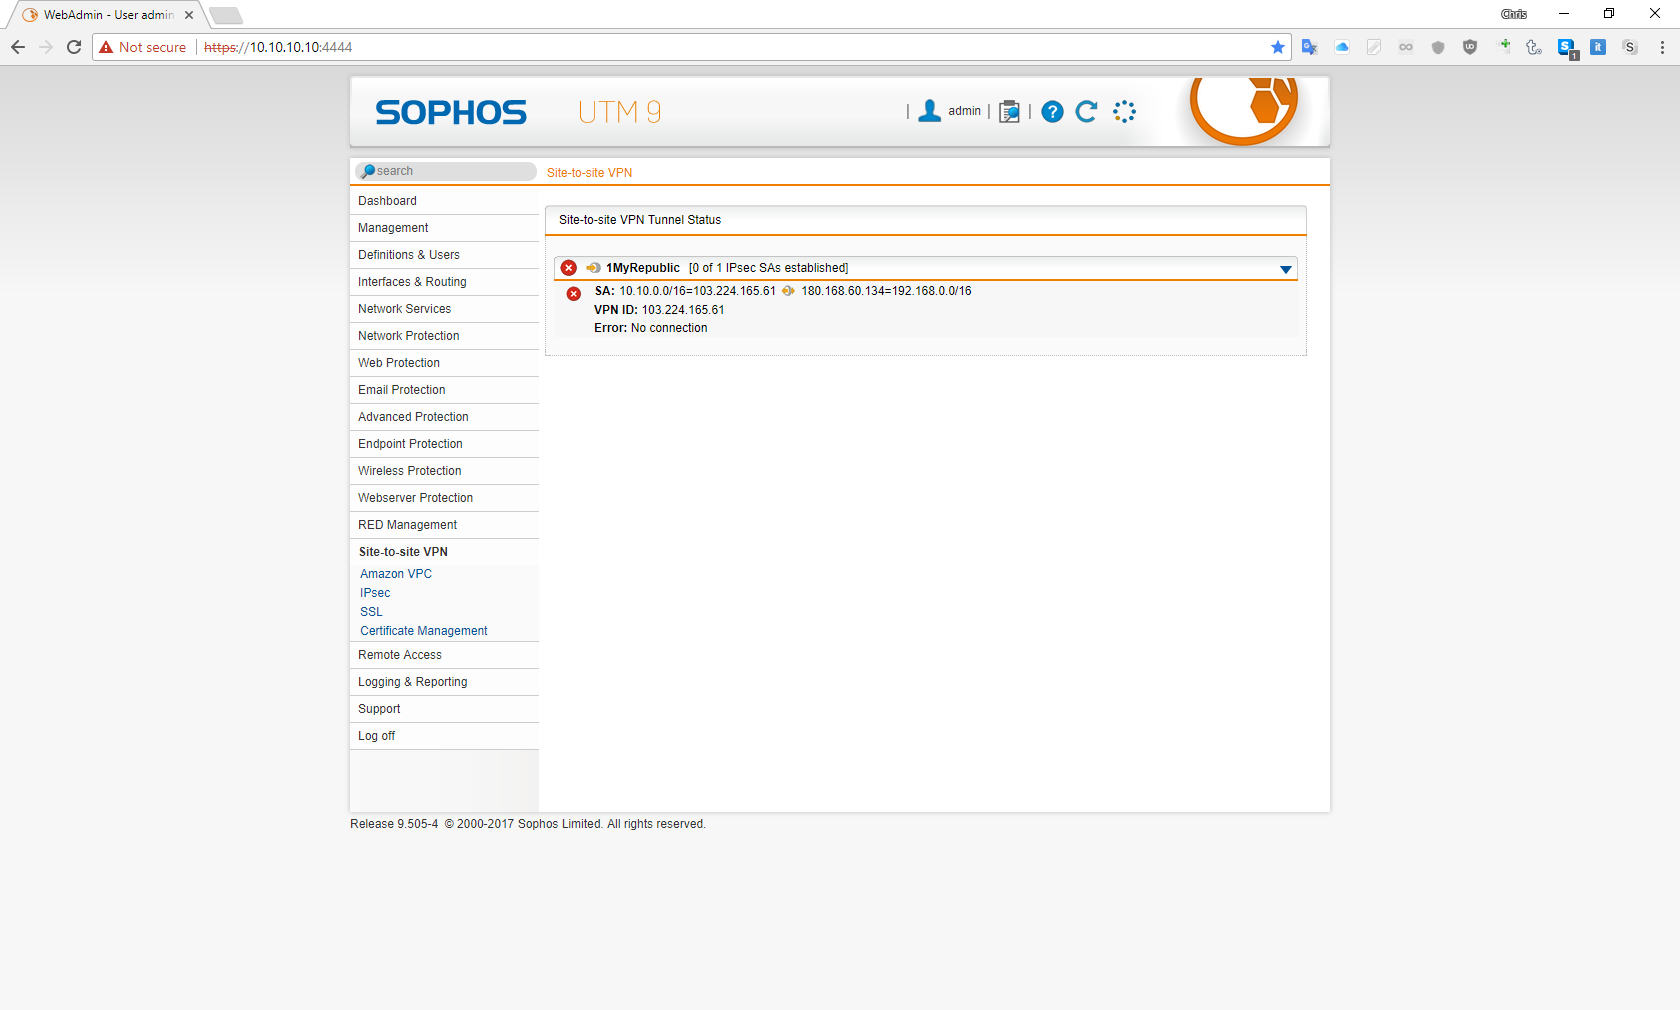Open the Amazon VPC submenu link
The image size is (1680, 1010).
tap(396, 574)
